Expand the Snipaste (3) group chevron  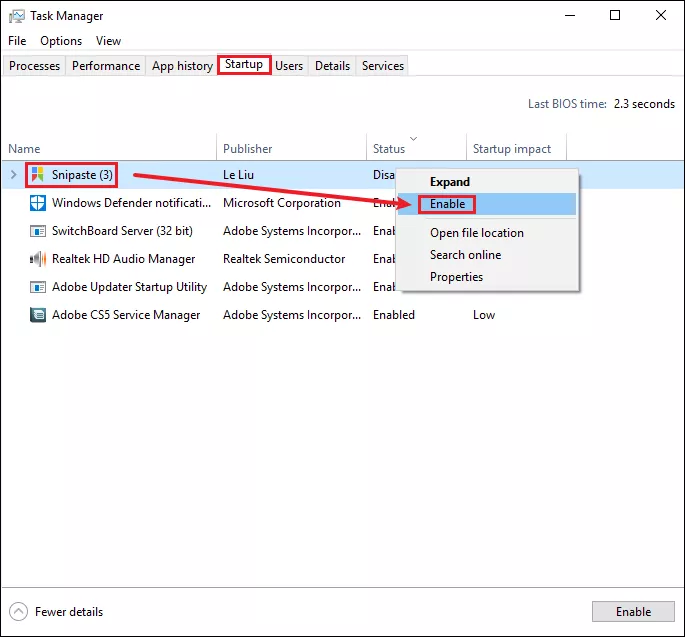(x=14, y=175)
